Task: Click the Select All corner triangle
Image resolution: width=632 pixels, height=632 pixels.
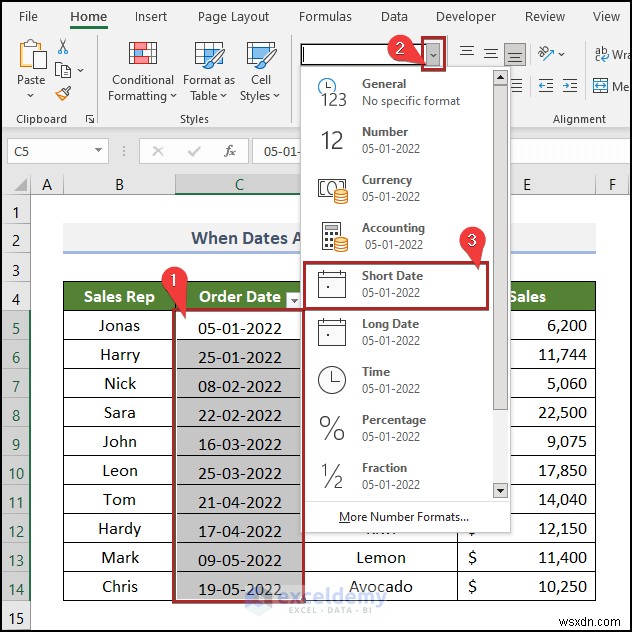Action: (x=20, y=185)
